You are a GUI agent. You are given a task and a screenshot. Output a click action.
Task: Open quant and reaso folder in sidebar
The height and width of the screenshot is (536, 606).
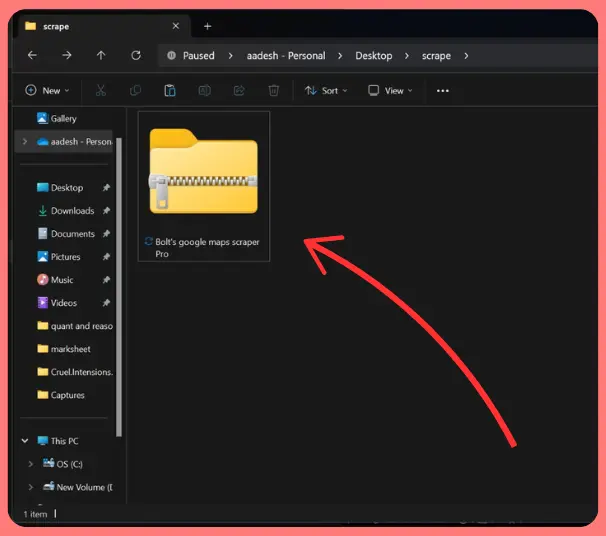tap(75, 326)
